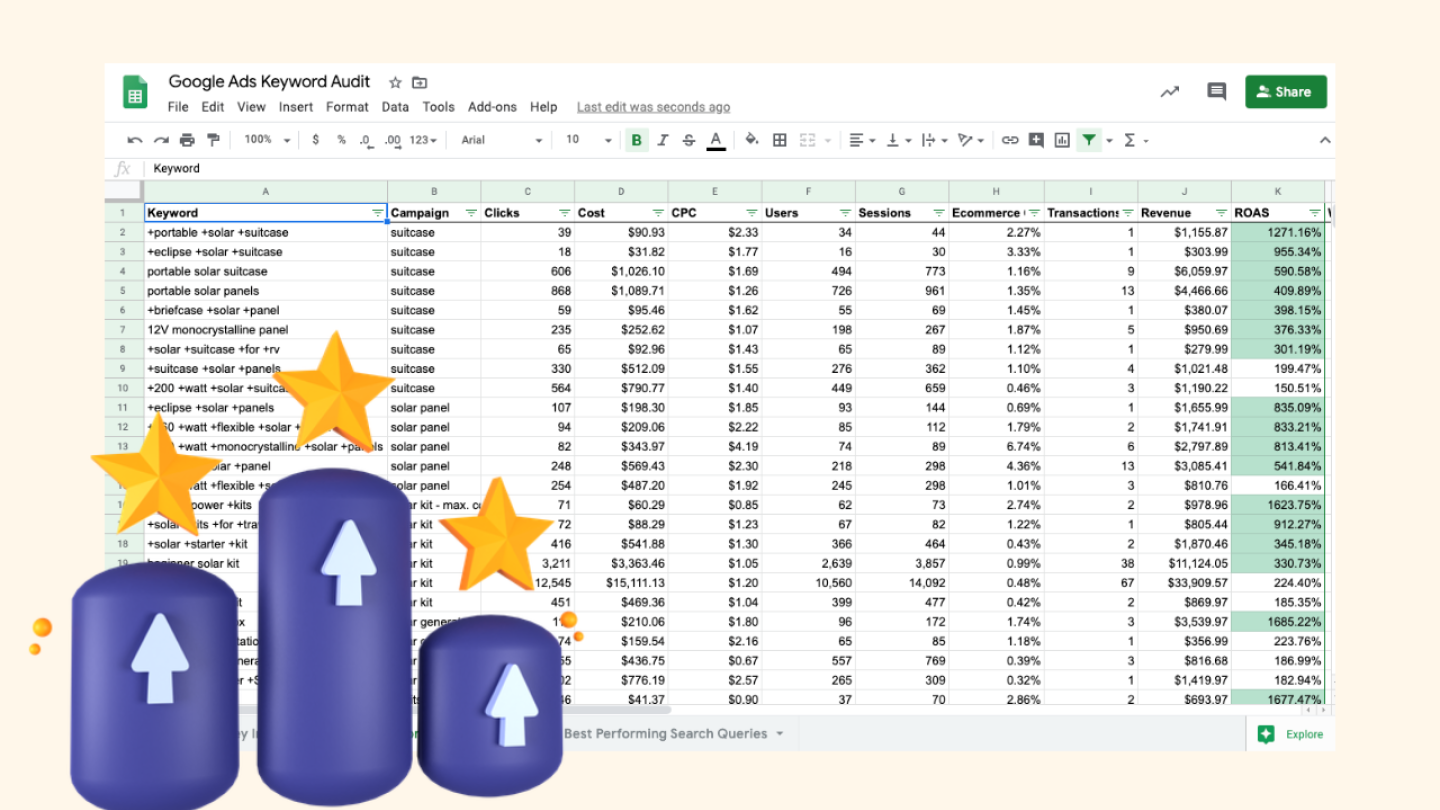The height and width of the screenshot is (810, 1440).
Task: Open the Format menu
Action: tap(347, 107)
